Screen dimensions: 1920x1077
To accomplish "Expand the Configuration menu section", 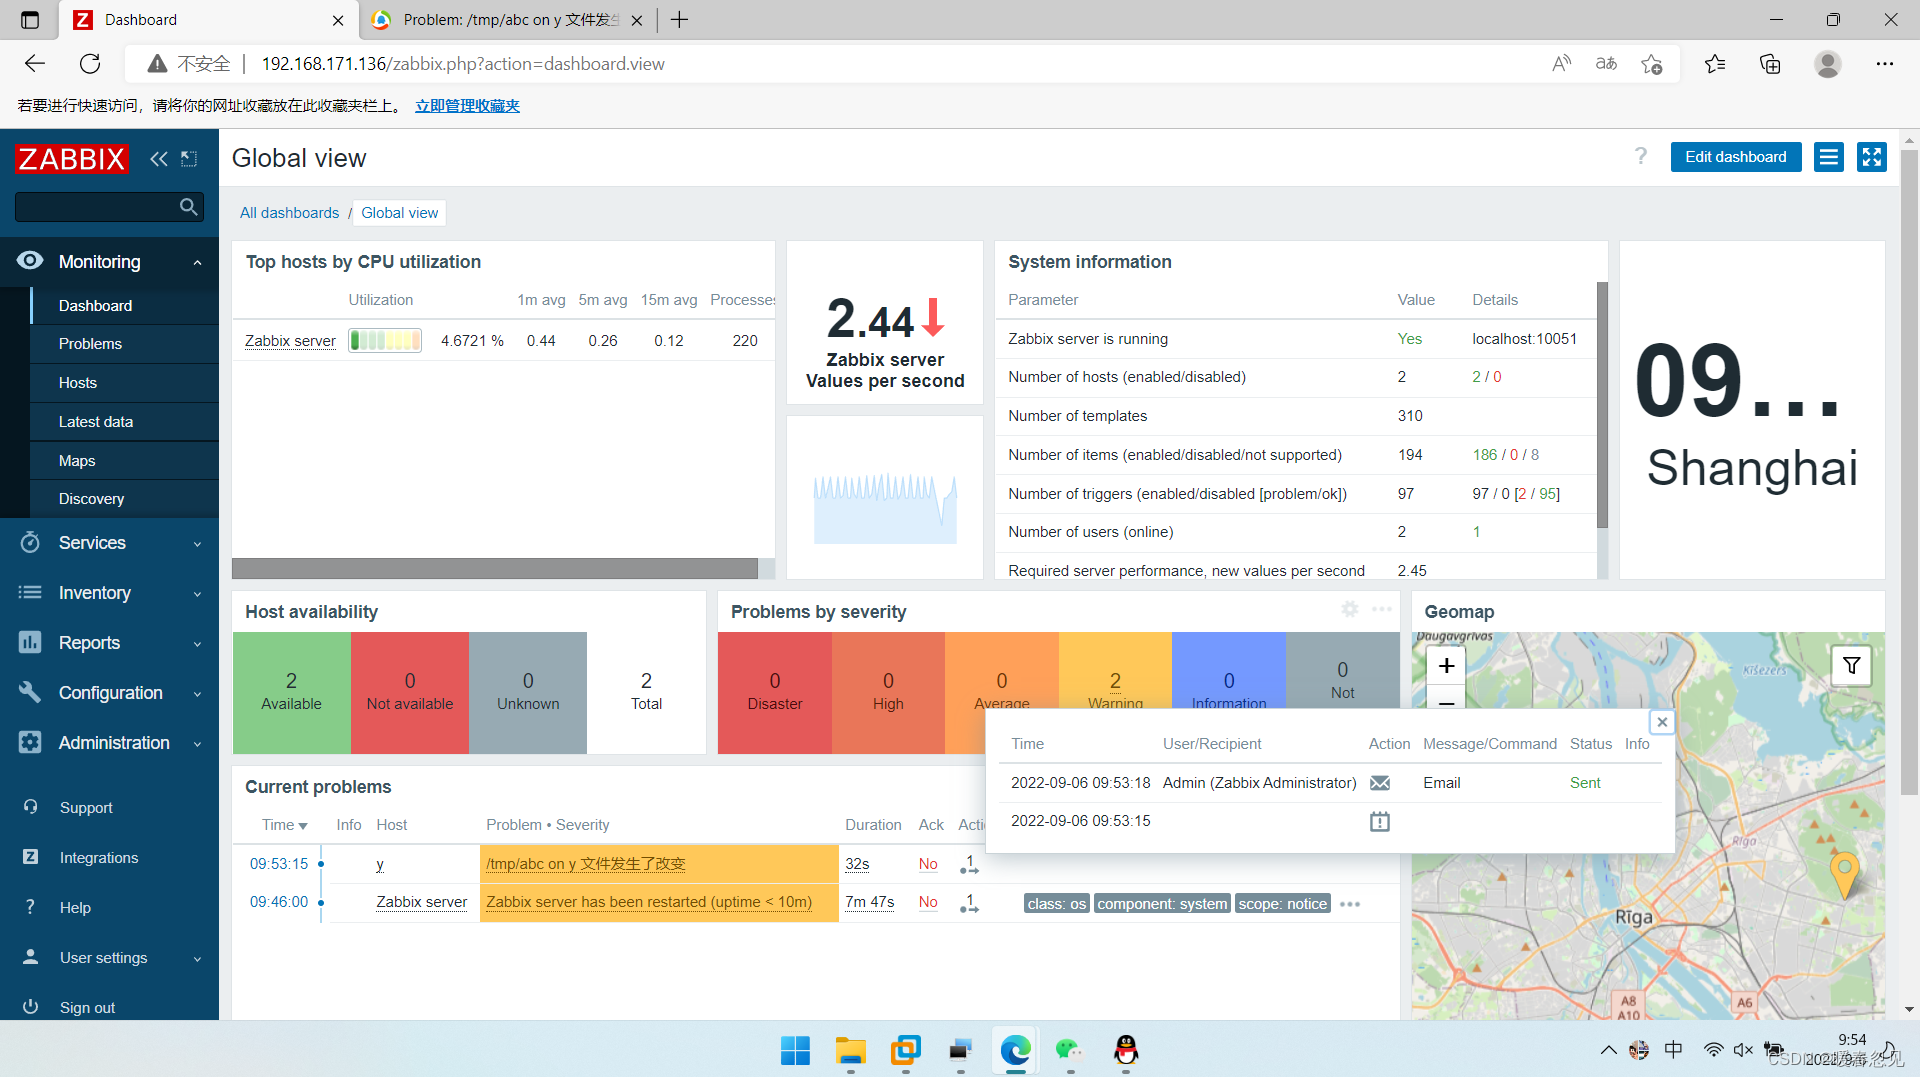I will pyautogui.click(x=109, y=693).
